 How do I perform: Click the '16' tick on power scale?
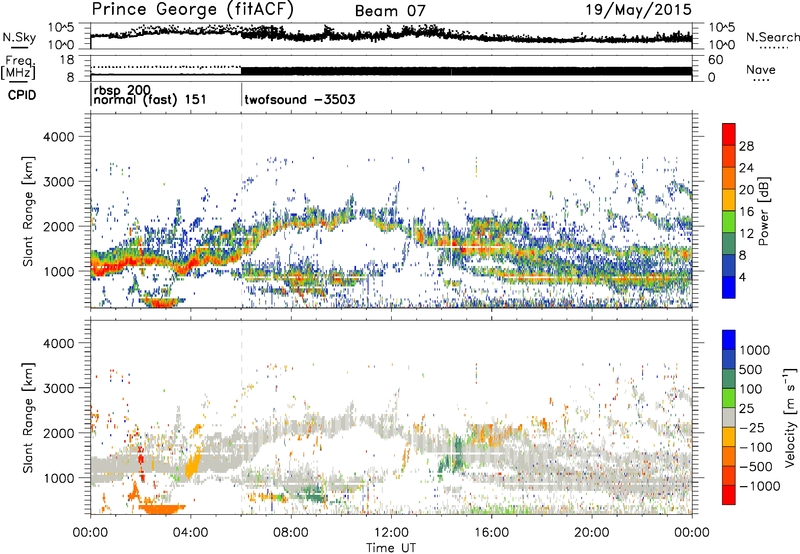(746, 212)
